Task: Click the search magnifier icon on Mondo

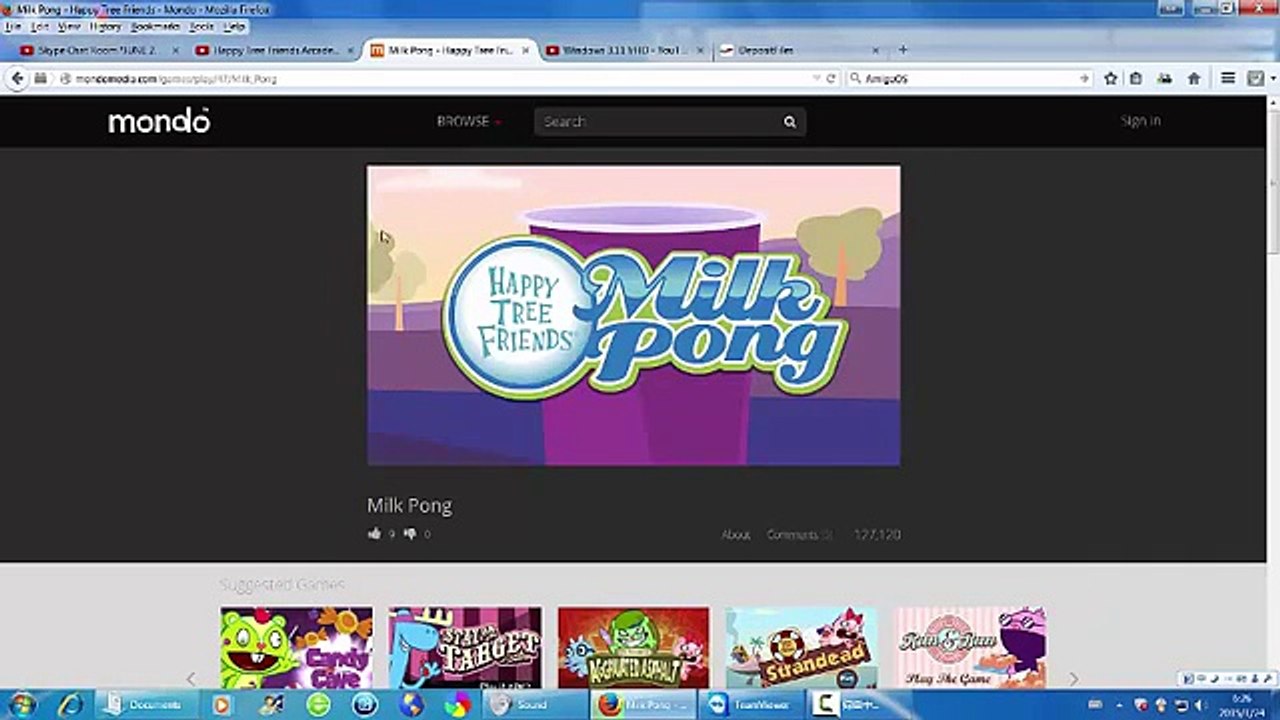Action: (x=789, y=122)
